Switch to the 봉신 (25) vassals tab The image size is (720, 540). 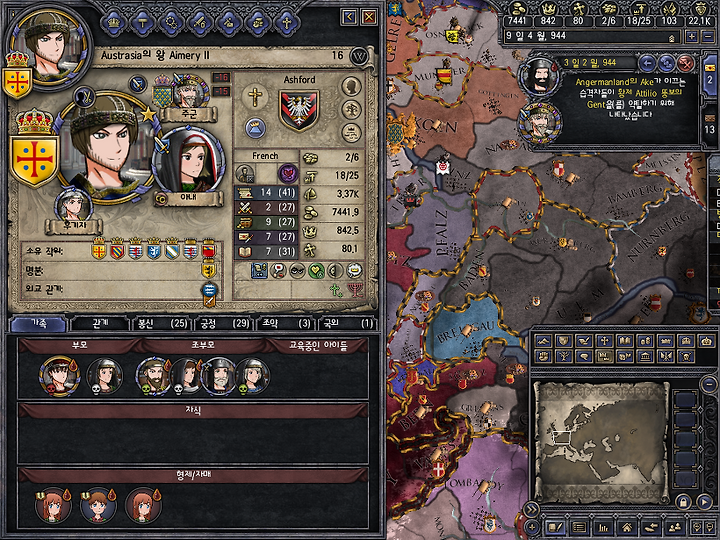(x=162, y=323)
